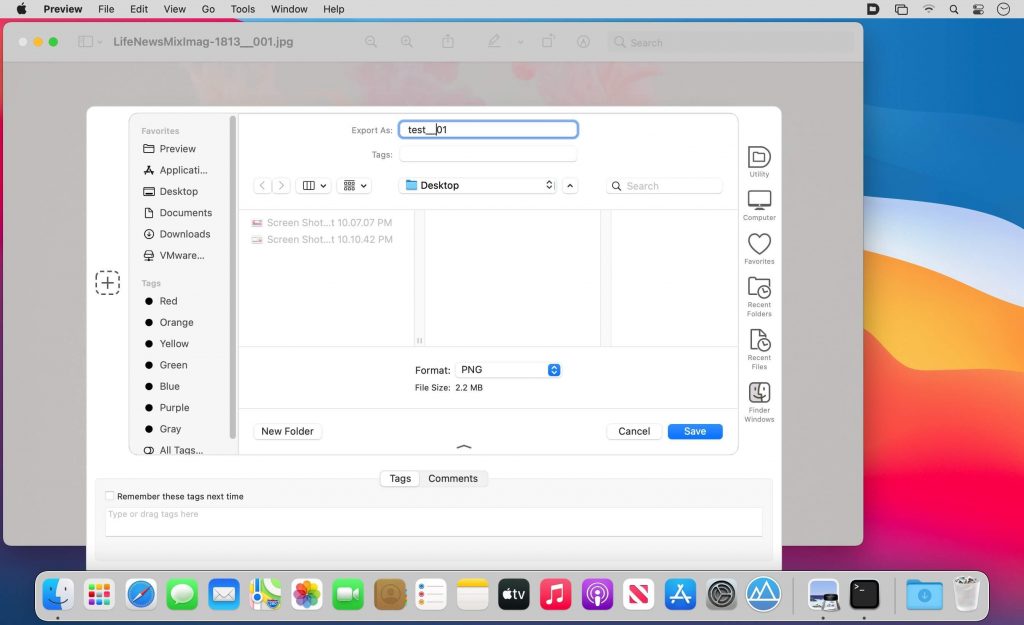Enable Remember these tags next time
The height and width of the screenshot is (625, 1024).
tap(110, 496)
